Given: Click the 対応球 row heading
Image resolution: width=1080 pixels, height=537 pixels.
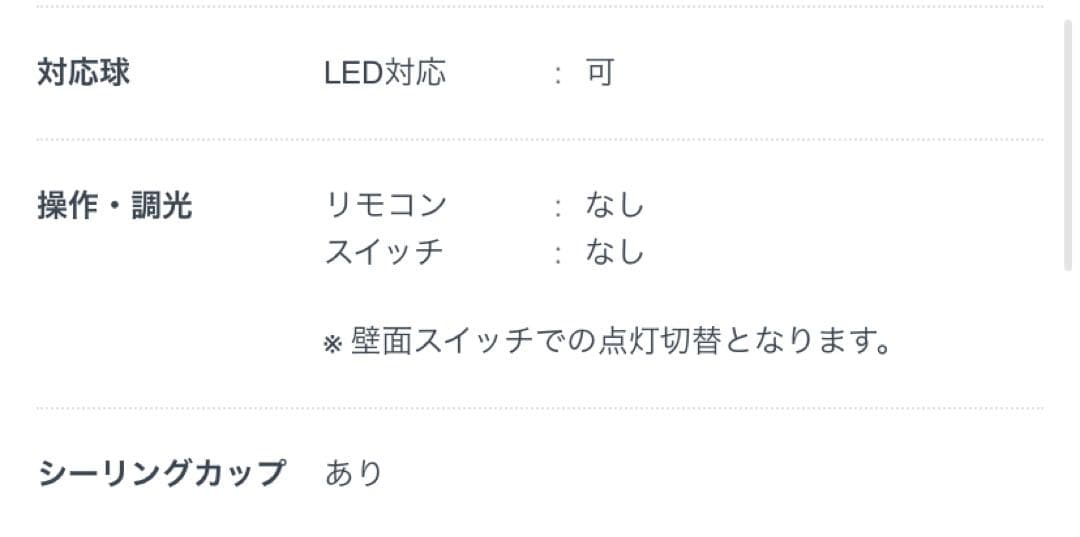Looking at the screenshot, I should (83, 73).
